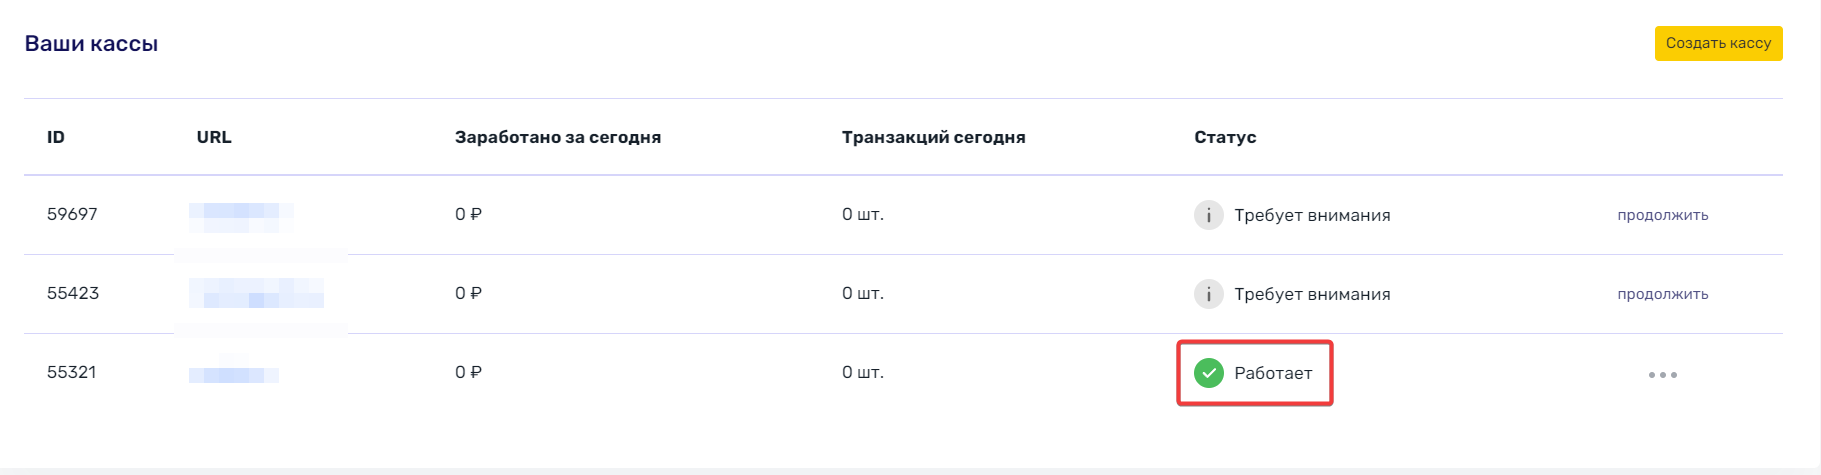Click продолжить link for cashbox 55423
Viewport: 1821px width, 475px height.
(x=1663, y=294)
